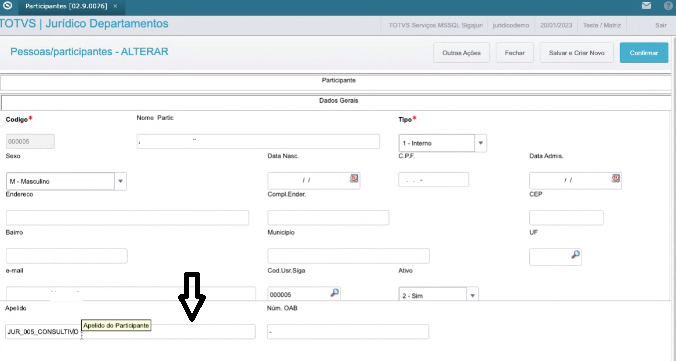Viewport: 676px width, 361px height.
Task: Open the 'M - Masculino' combo box
Action: click(66, 181)
